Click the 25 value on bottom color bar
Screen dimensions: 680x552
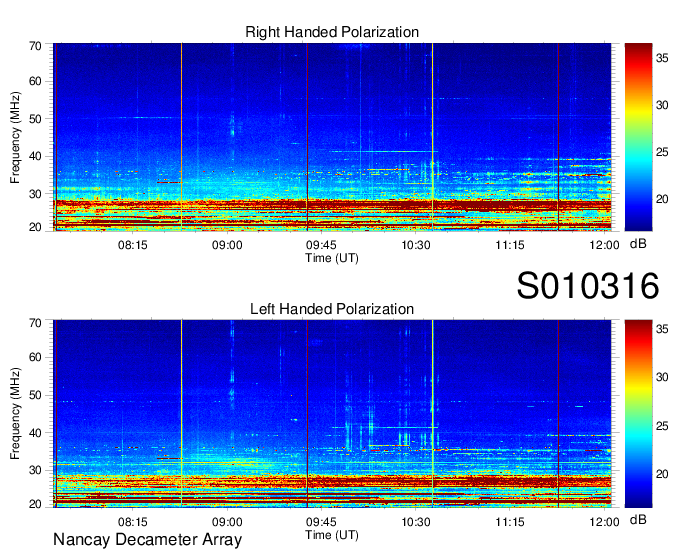tap(662, 426)
